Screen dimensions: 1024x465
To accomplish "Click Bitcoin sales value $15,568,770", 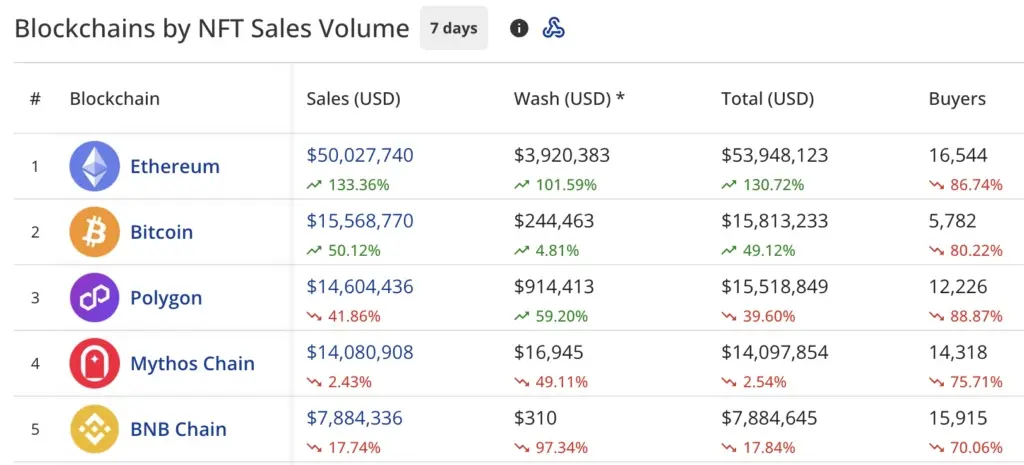I will [x=360, y=221].
